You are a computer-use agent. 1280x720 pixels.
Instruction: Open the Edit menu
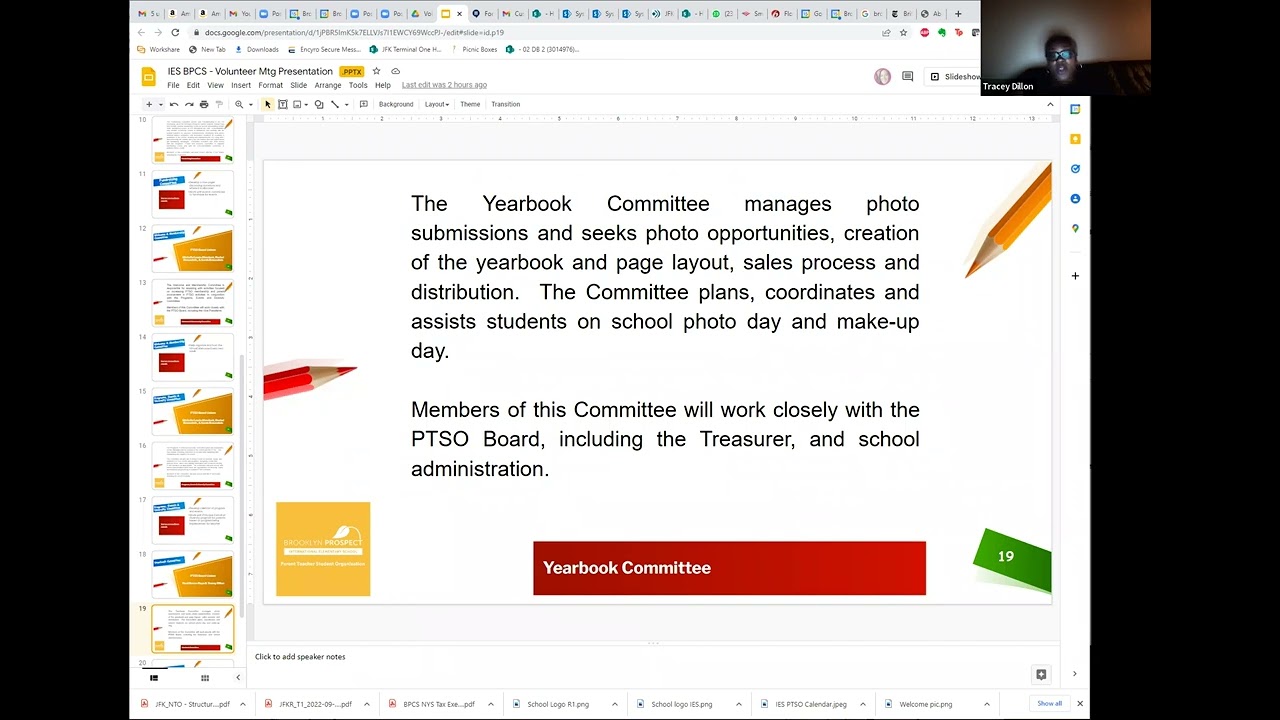[193, 85]
